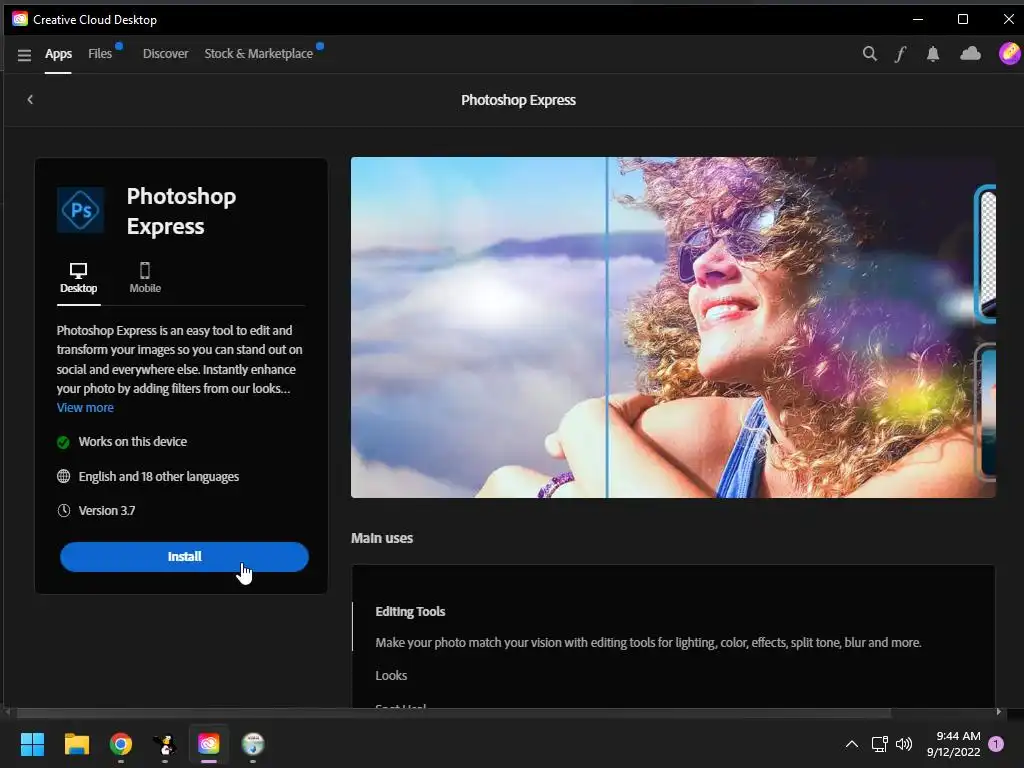
Task: Click the next carousel phone preview
Action: (x=985, y=254)
